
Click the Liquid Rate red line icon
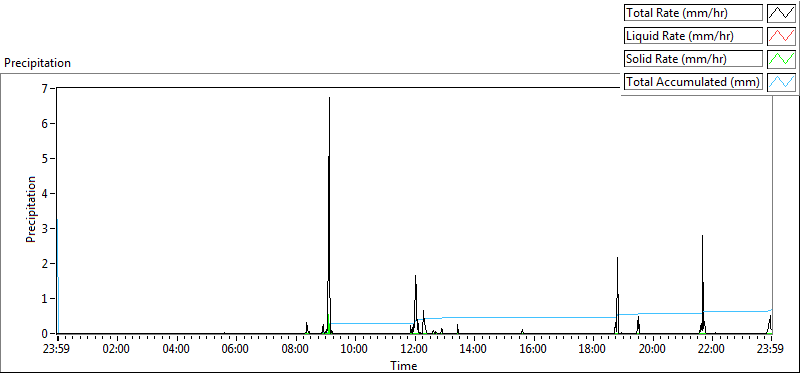pos(781,36)
